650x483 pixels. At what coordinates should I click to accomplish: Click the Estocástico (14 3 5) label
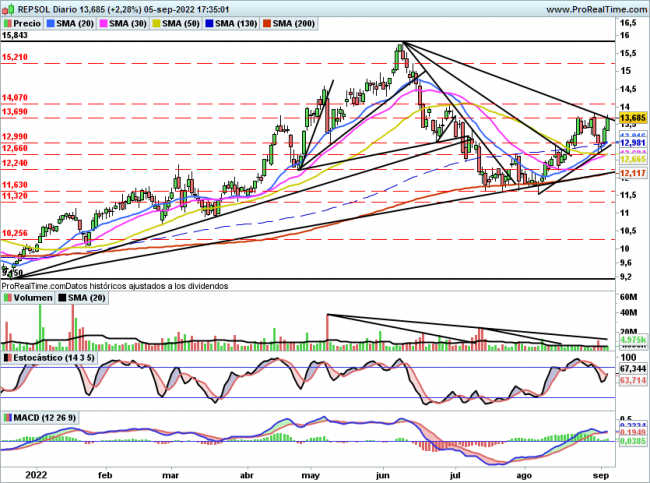point(54,357)
